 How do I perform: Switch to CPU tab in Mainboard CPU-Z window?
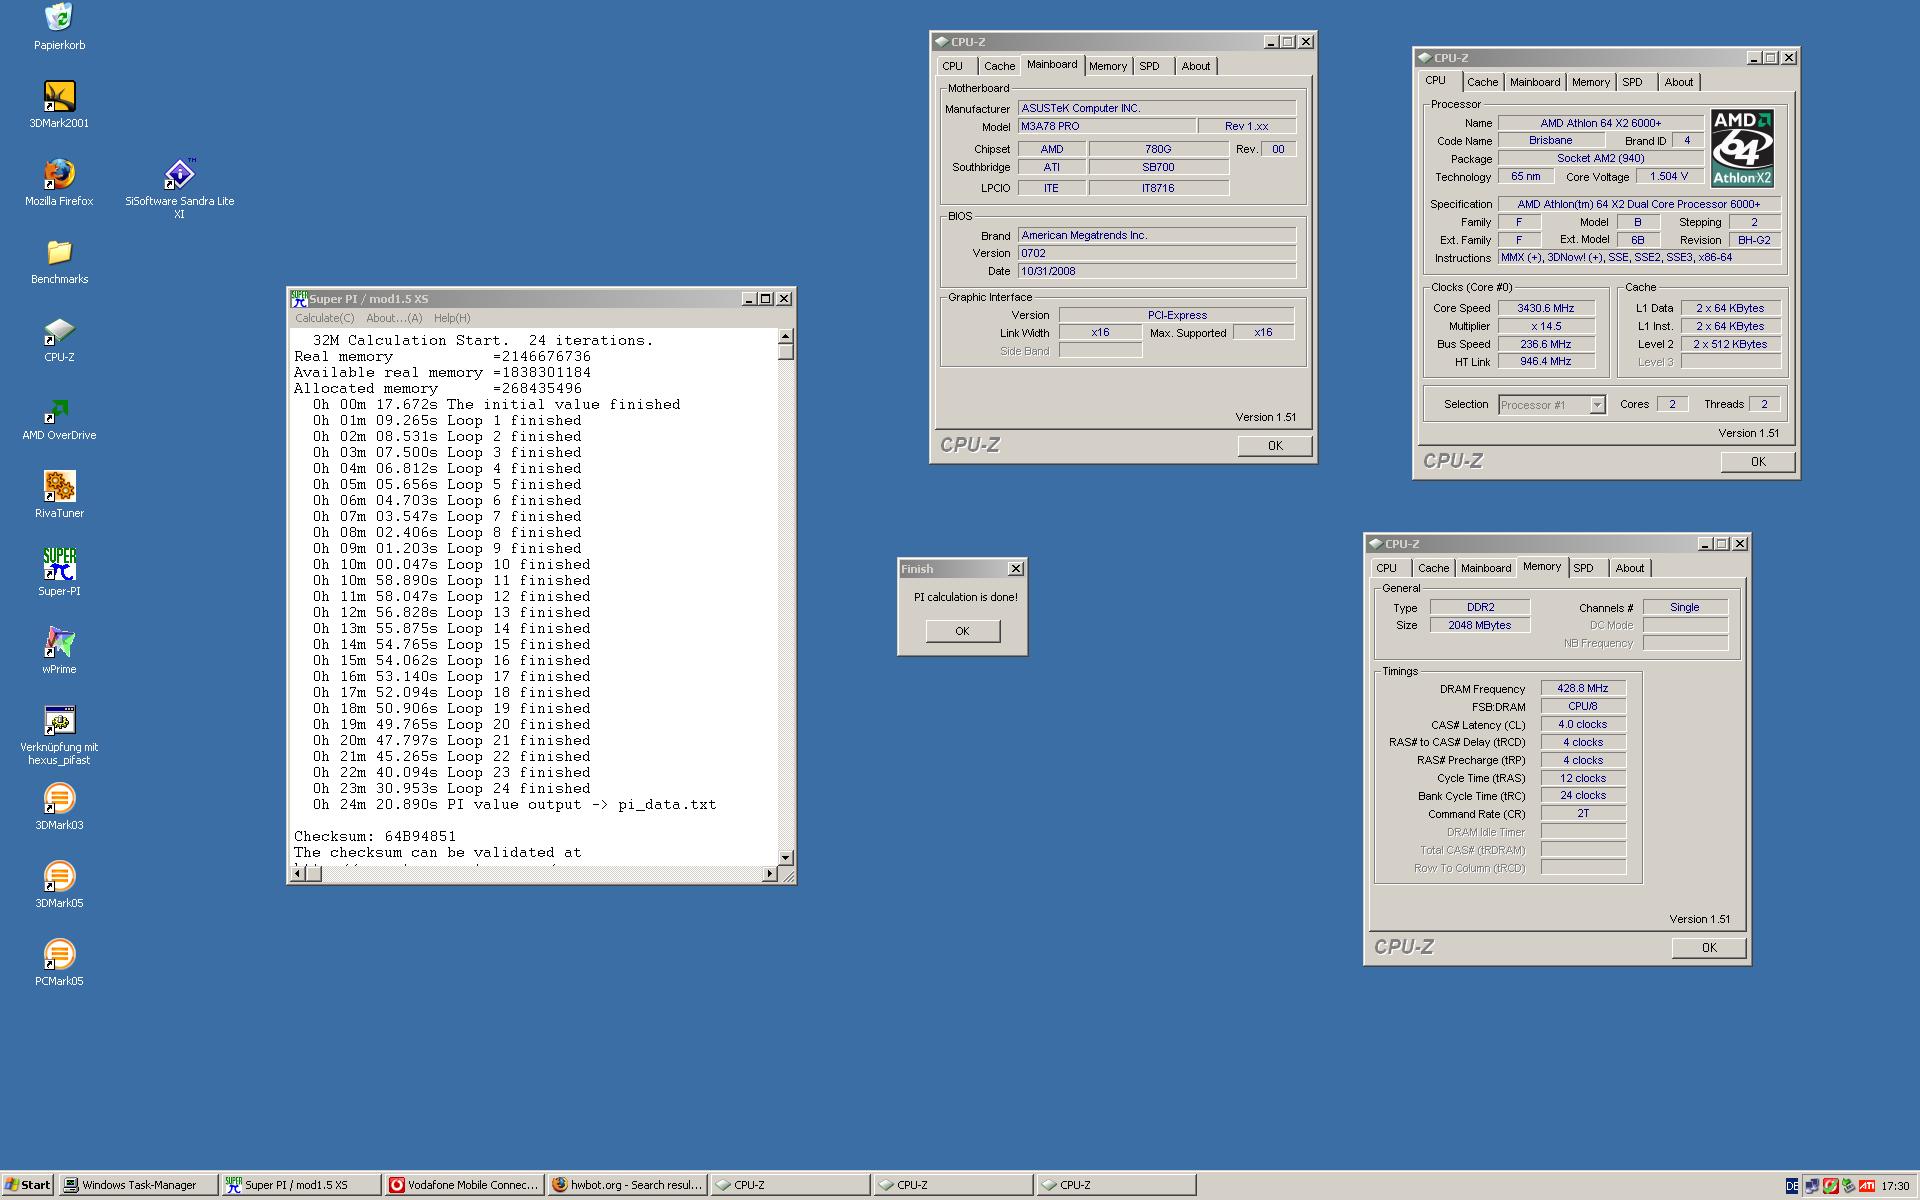[953, 66]
